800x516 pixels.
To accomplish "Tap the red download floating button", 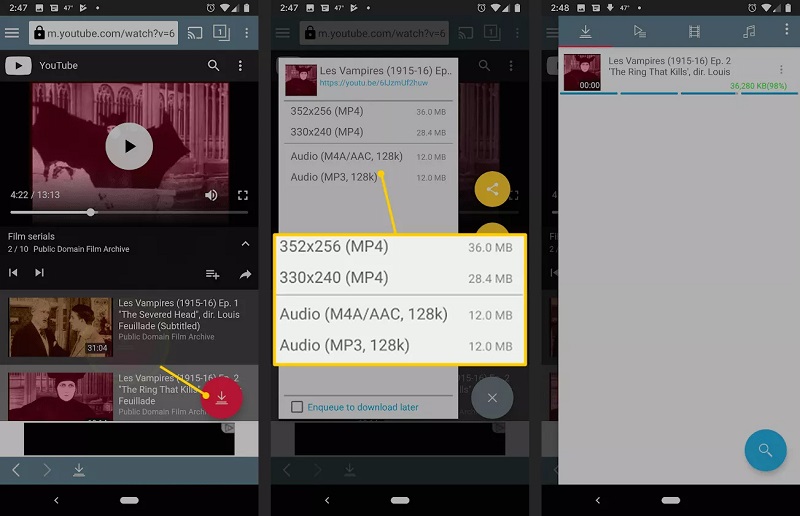I will click(x=221, y=397).
